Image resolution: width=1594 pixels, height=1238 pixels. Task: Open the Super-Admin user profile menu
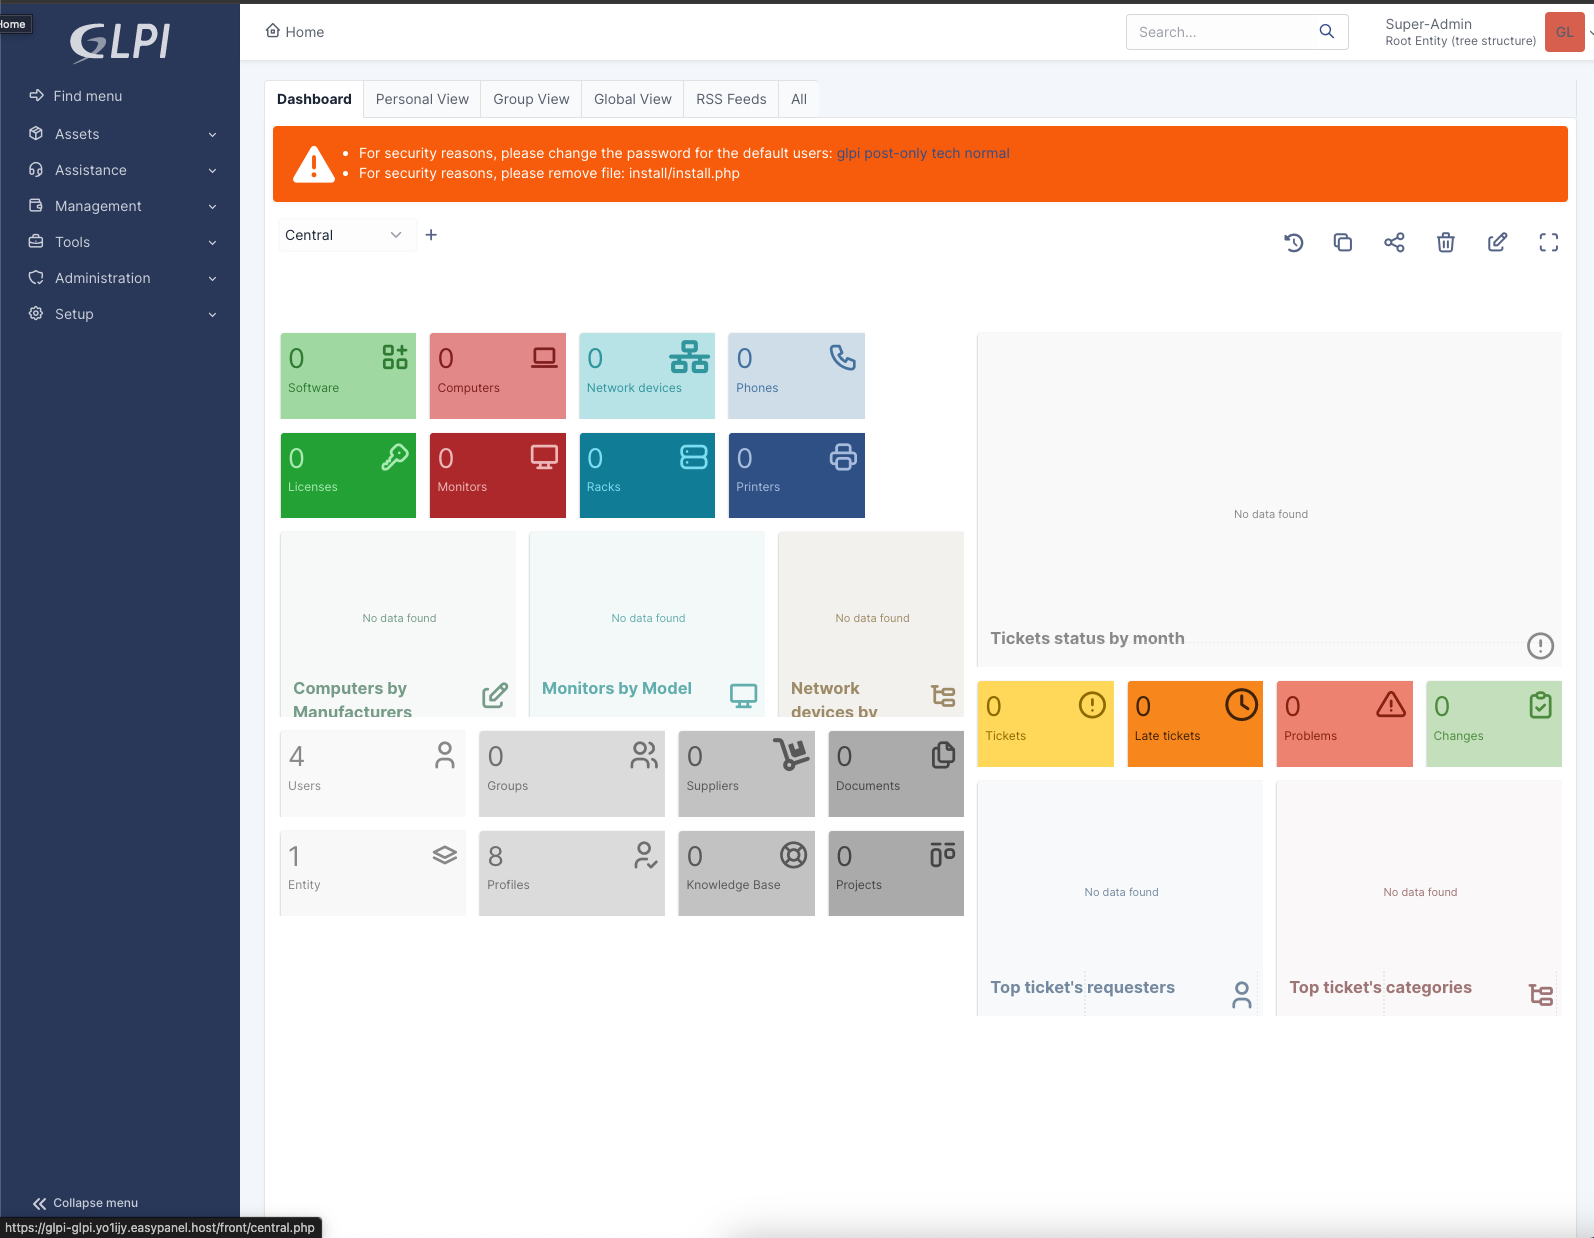pyautogui.click(x=1460, y=32)
